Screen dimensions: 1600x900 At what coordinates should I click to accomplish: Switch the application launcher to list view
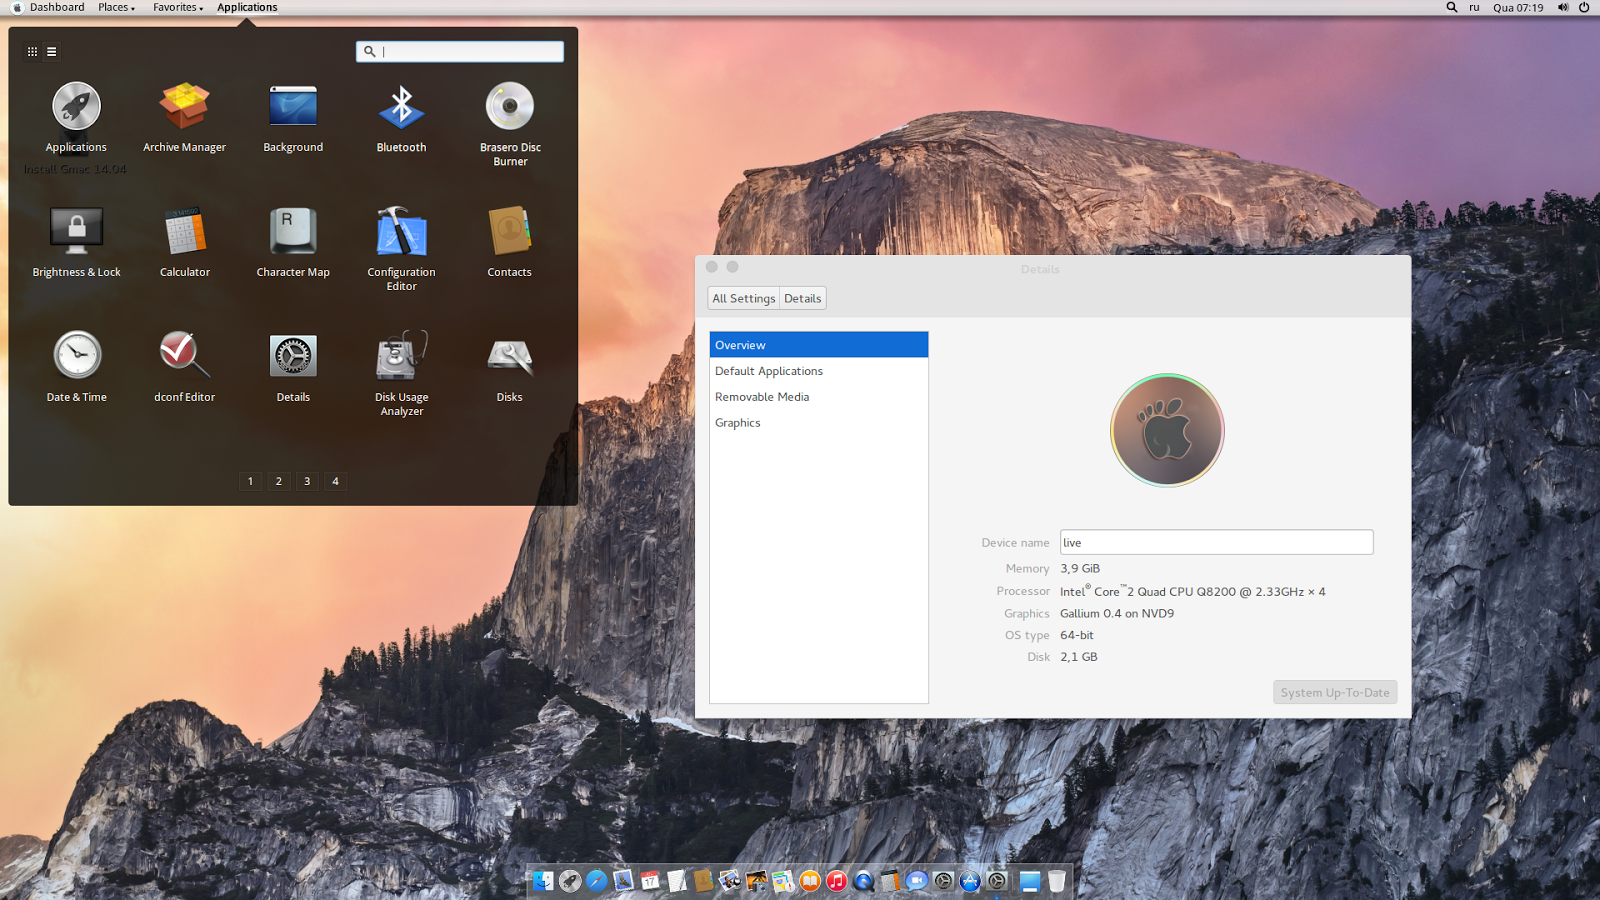51,51
